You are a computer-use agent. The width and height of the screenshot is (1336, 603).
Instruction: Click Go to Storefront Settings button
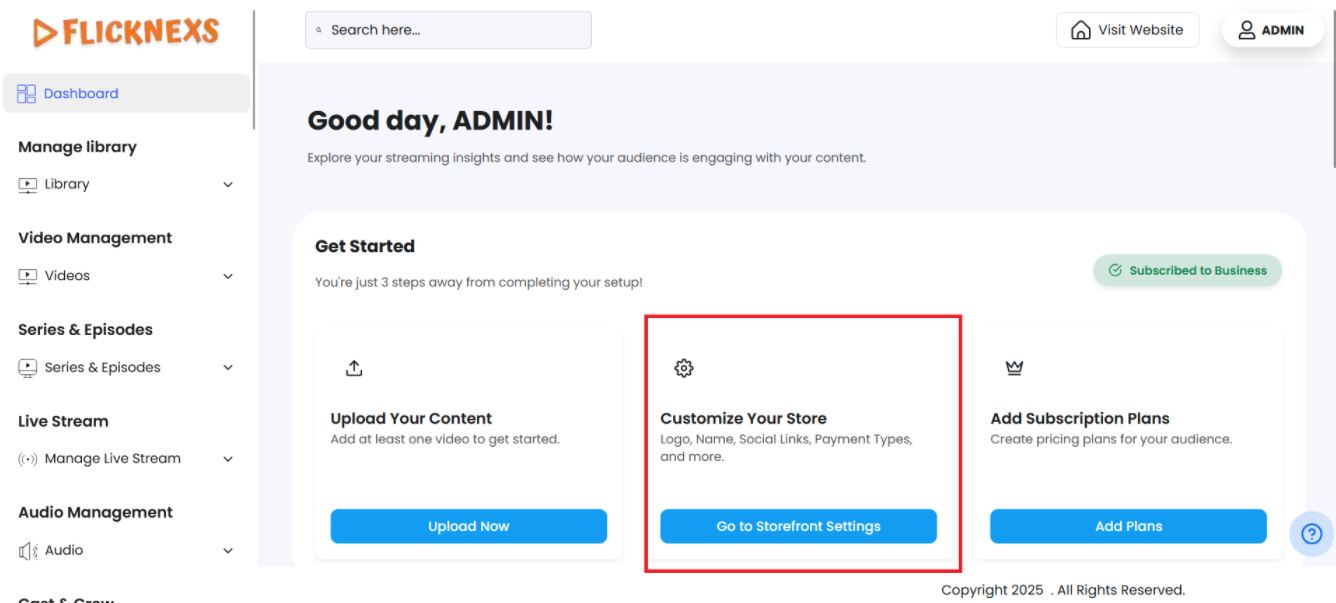point(798,526)
